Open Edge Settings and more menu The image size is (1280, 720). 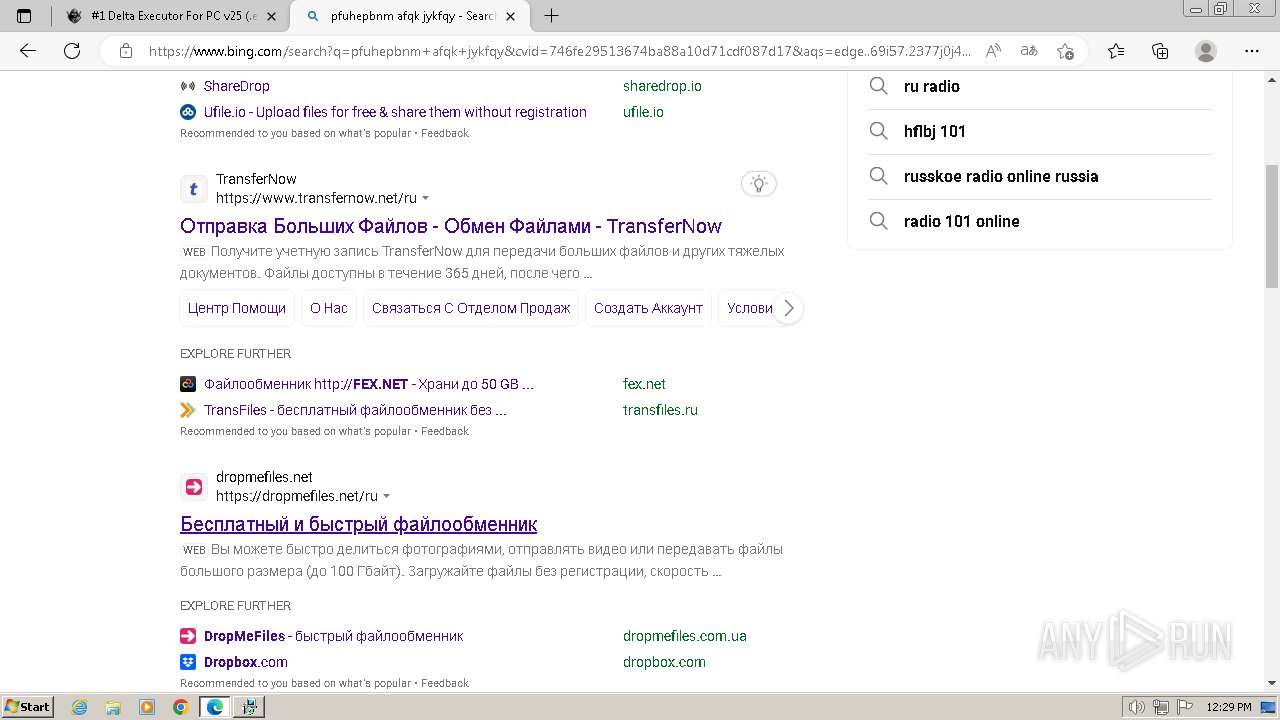1252,51
